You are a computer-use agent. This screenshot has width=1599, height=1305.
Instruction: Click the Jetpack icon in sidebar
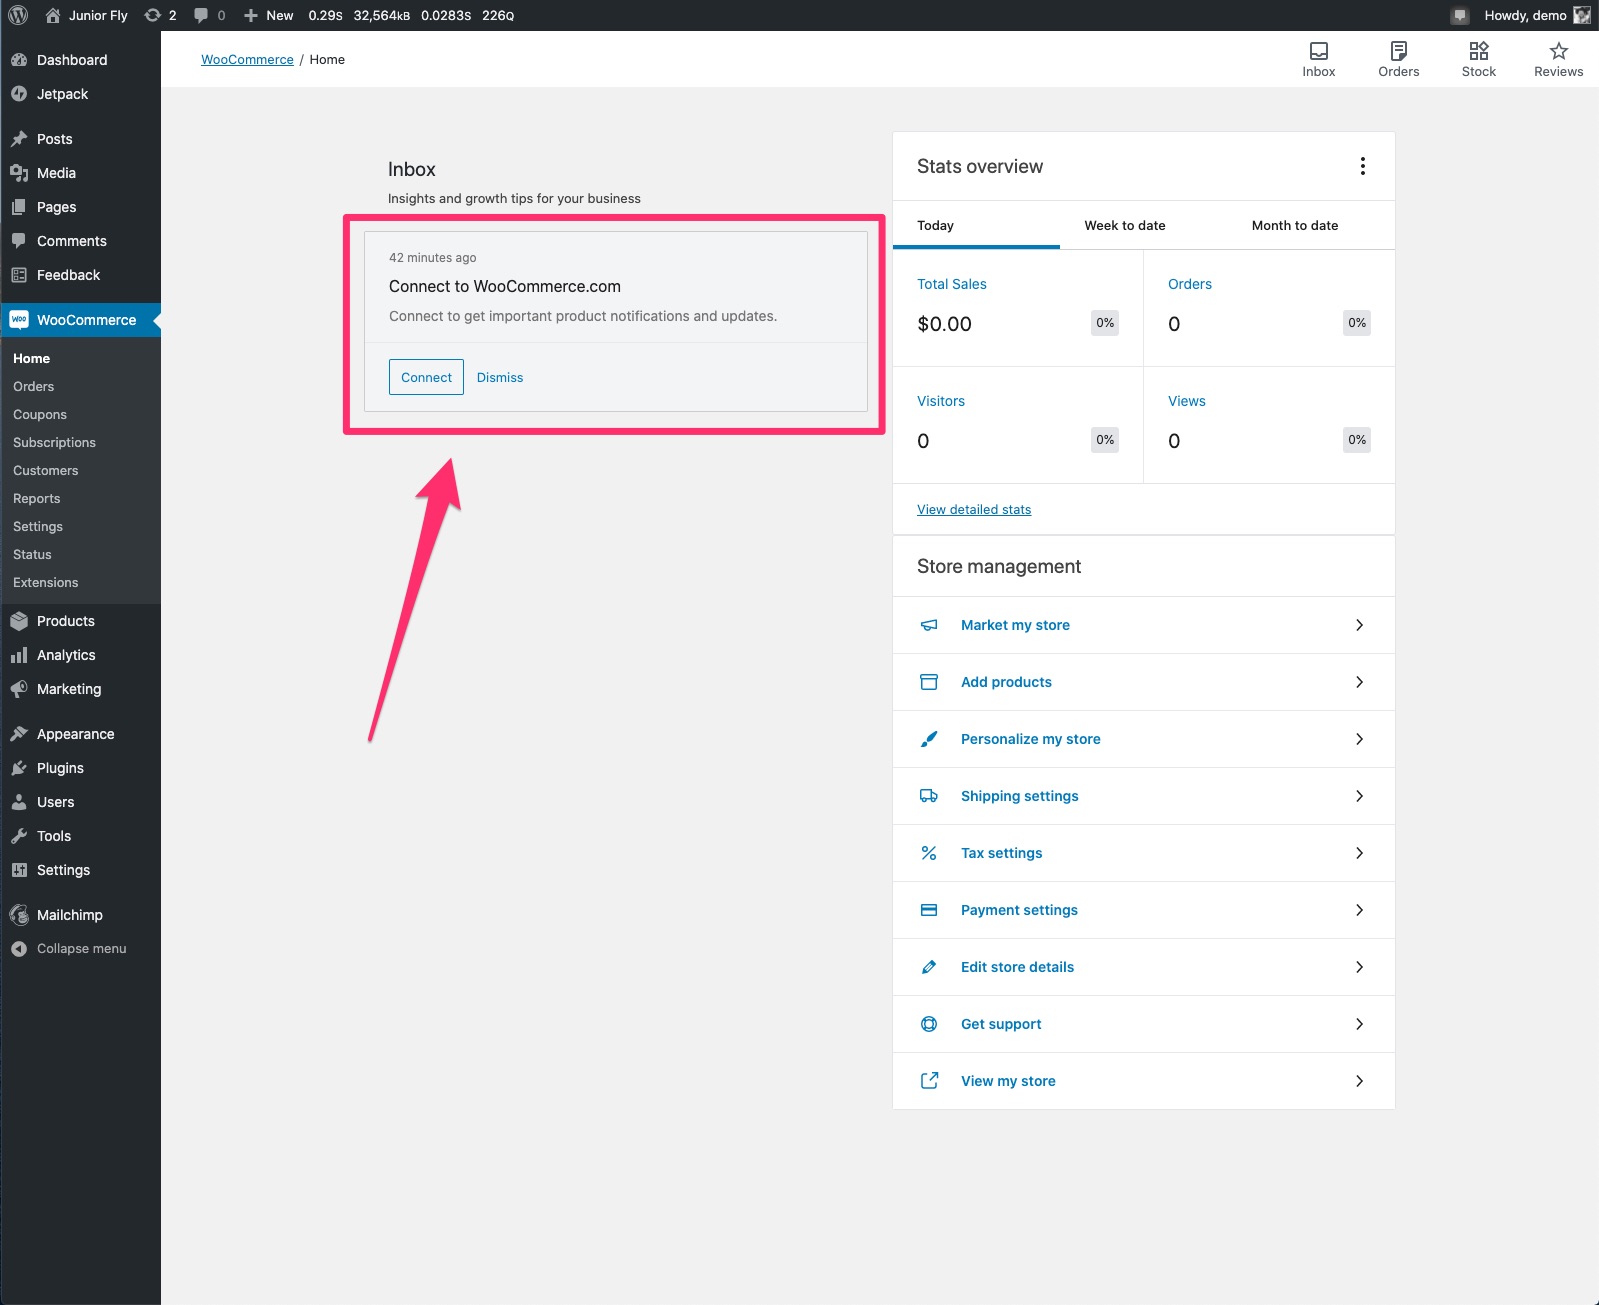click(19, 94)
